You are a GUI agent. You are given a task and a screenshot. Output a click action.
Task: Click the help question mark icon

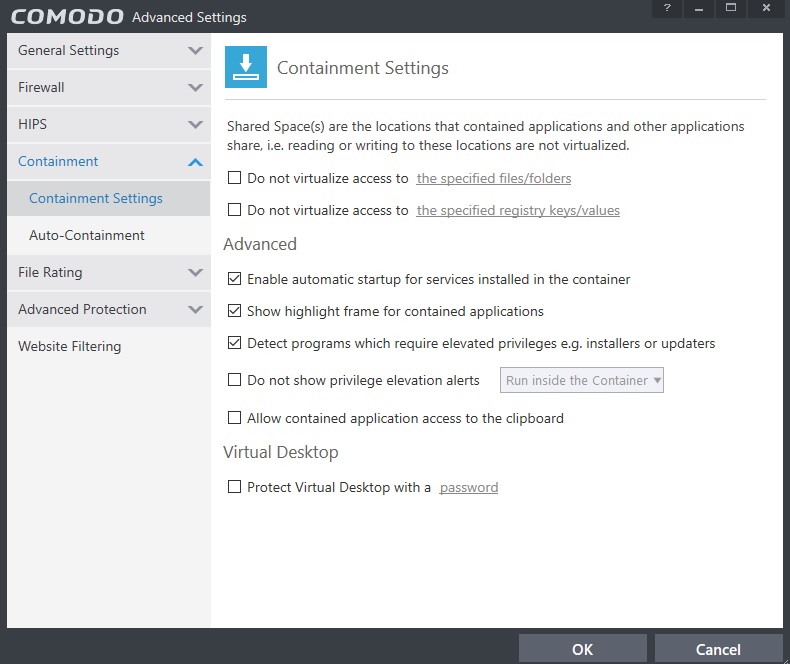tap(667, 9)
